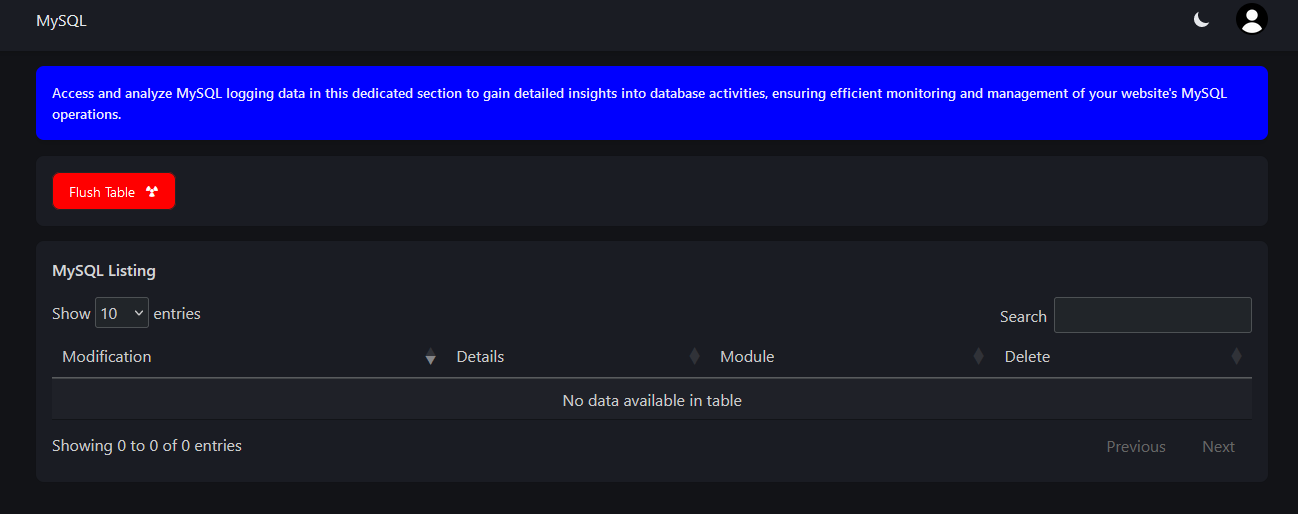This screenshot has width=1298, height=514.
Task: Click the Modification column sort arrow icon
Action: [430, 357]
